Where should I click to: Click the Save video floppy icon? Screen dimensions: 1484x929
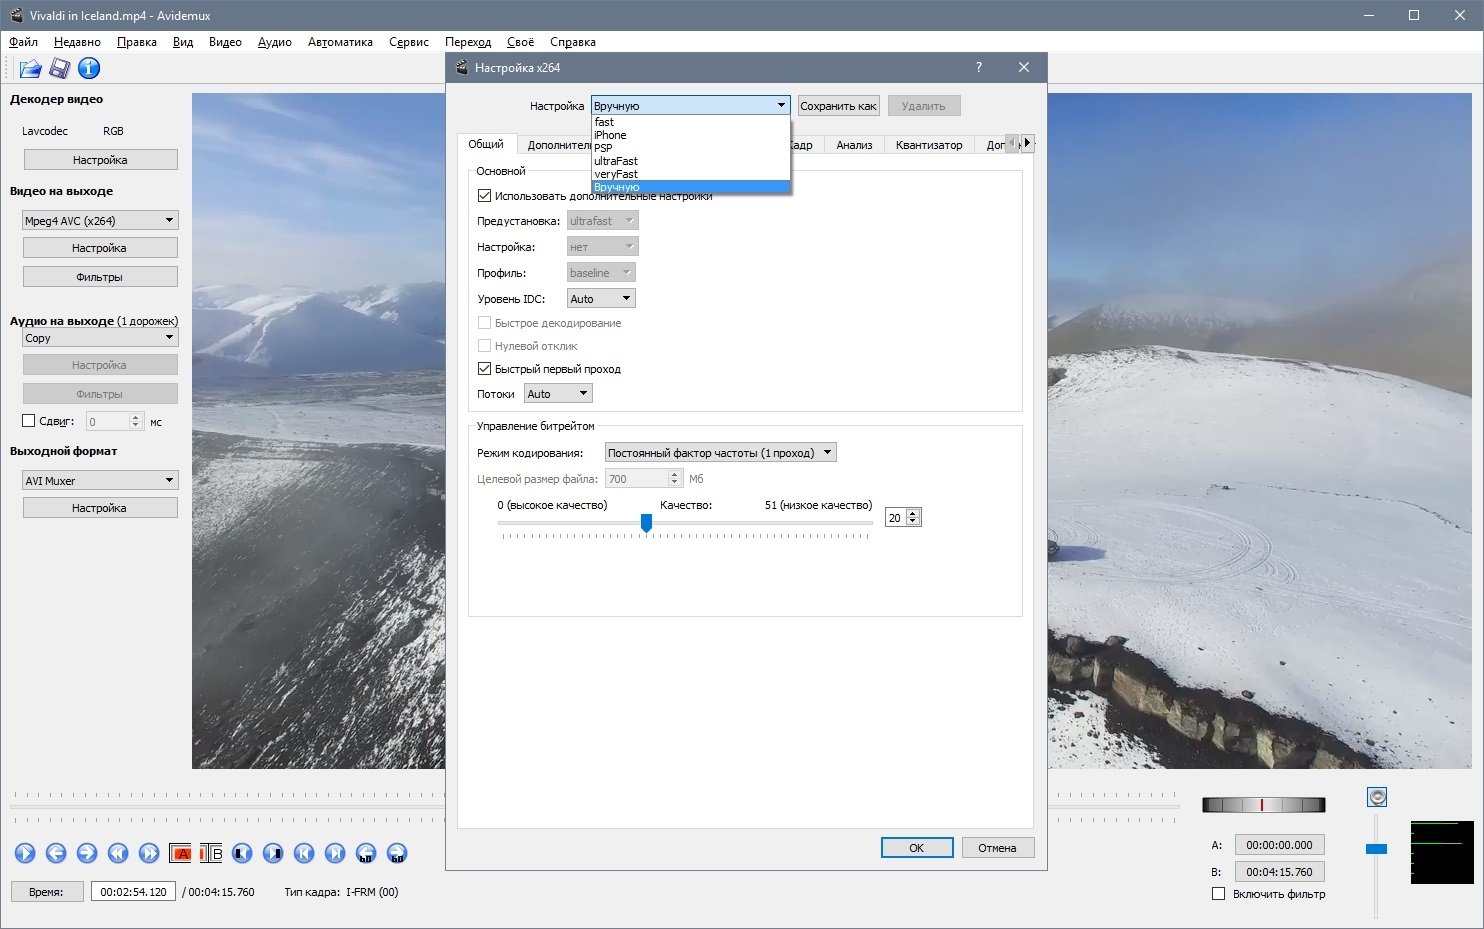point(60,68)
